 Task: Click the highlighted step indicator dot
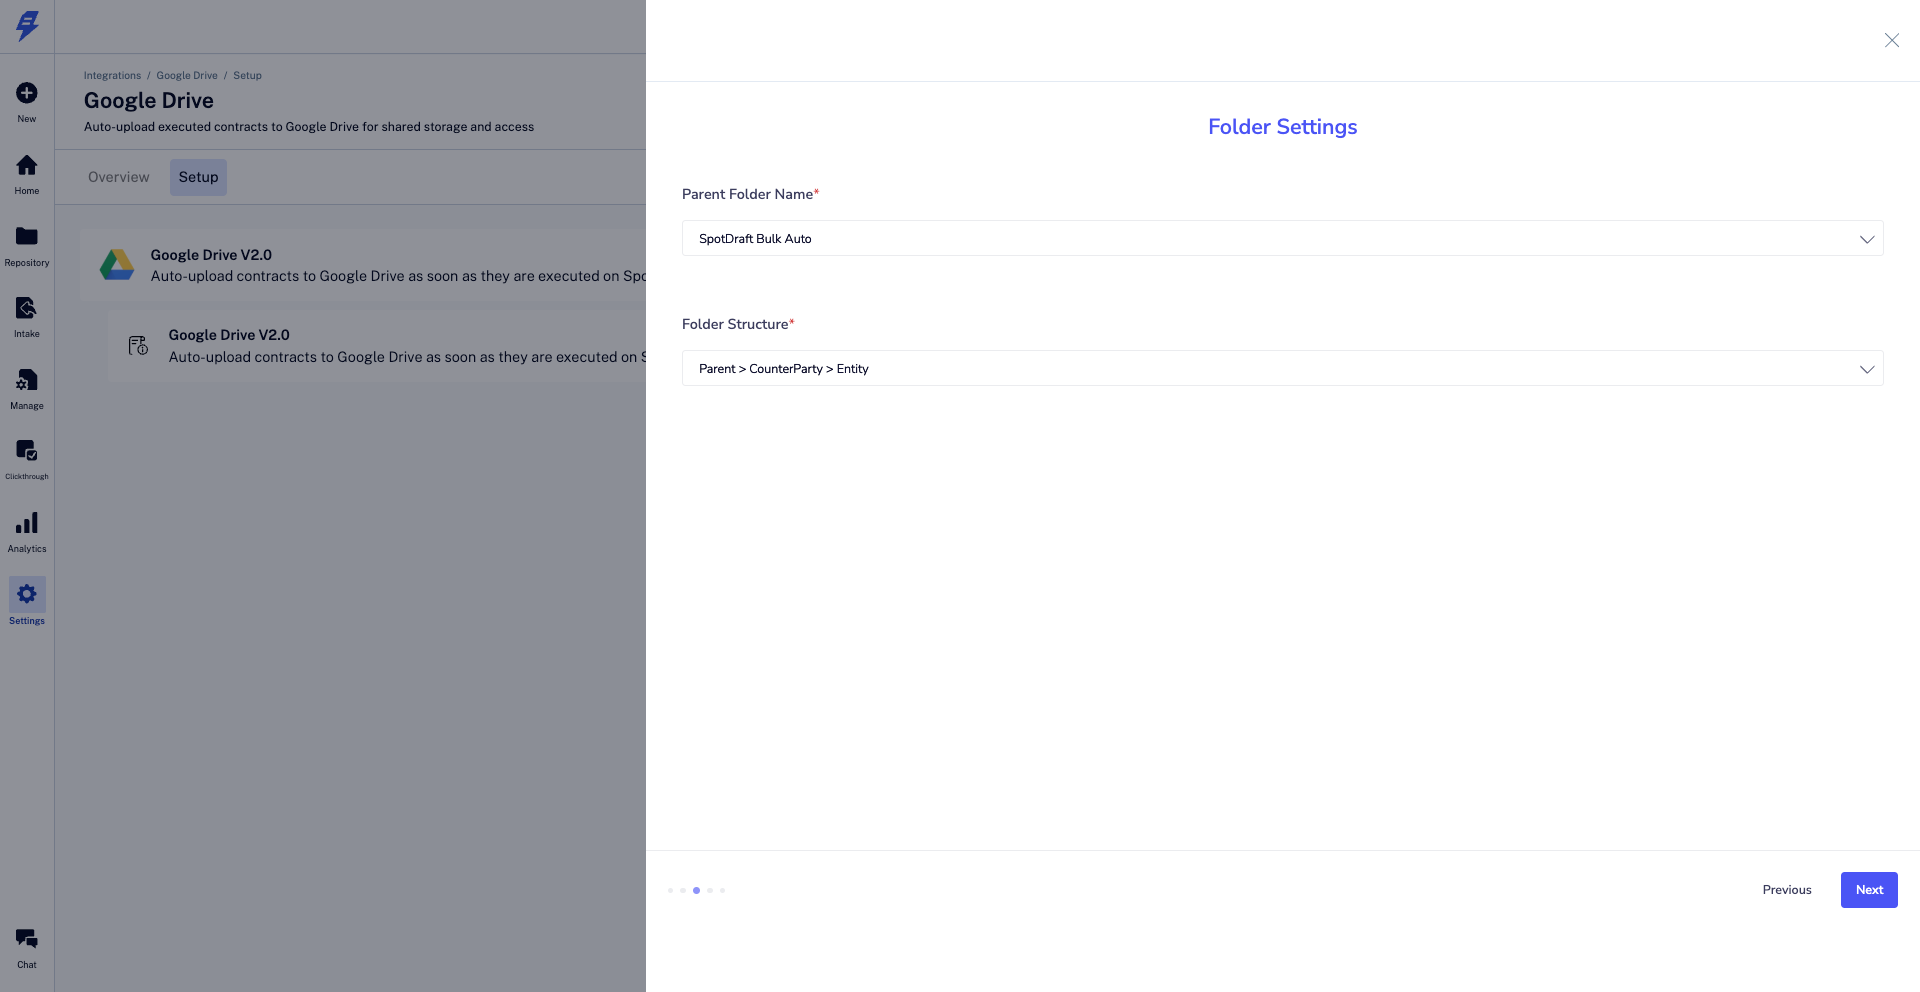(x=696, y=890)
